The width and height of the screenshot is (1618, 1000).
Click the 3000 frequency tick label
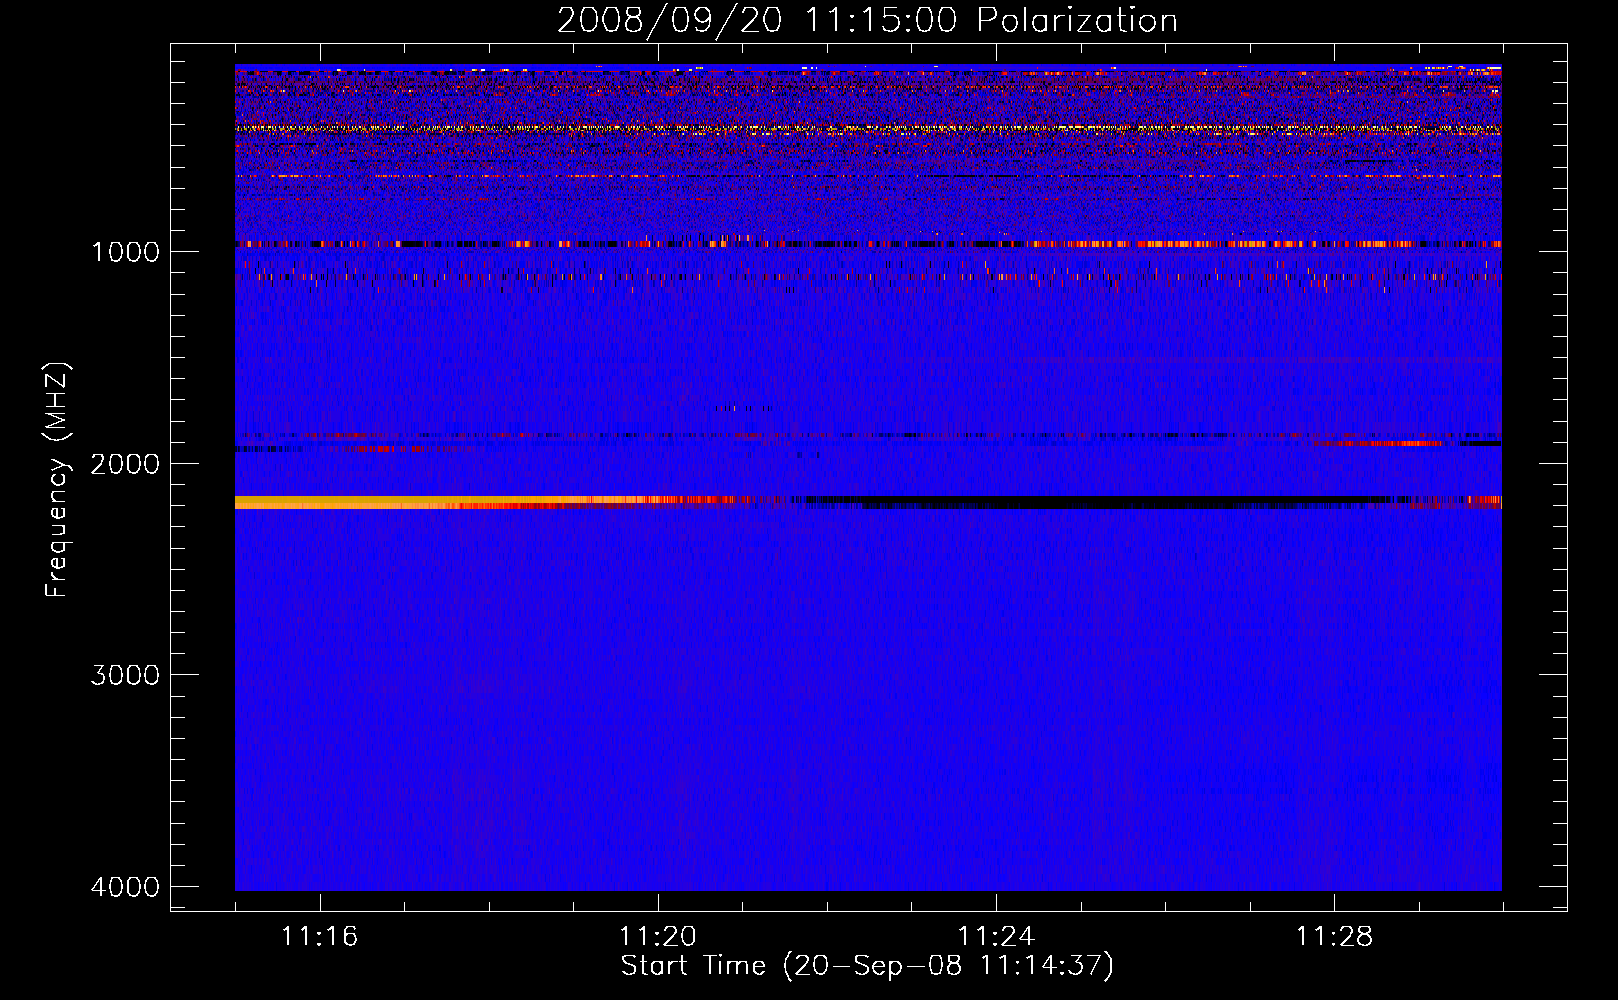(125, 675)
